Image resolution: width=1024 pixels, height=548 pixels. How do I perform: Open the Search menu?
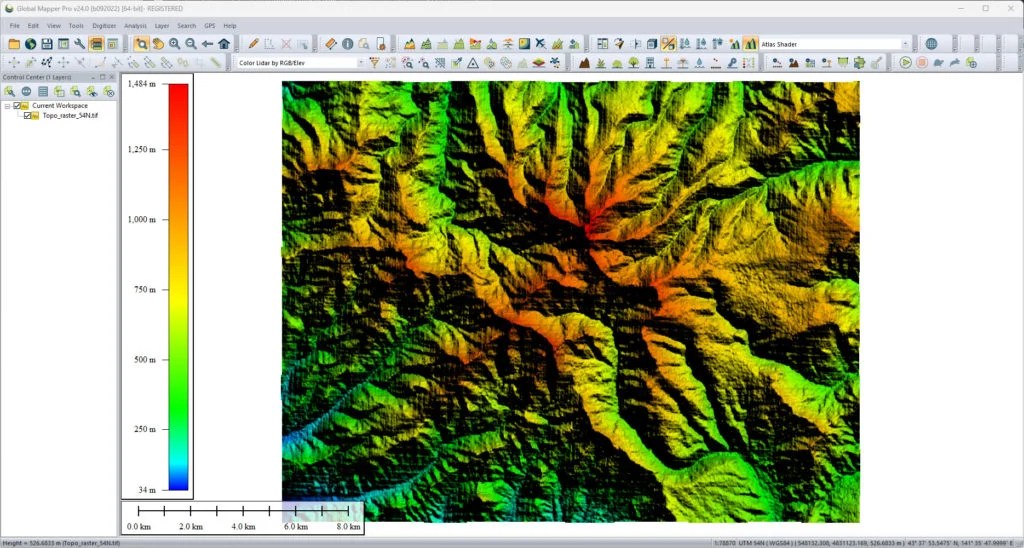(x=186, y=26)
